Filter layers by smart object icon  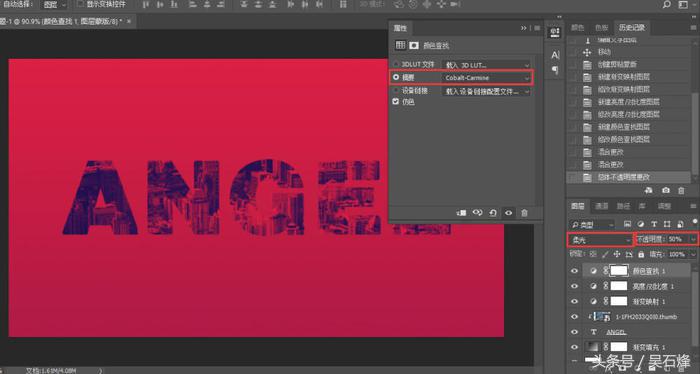tap(680, 224)
